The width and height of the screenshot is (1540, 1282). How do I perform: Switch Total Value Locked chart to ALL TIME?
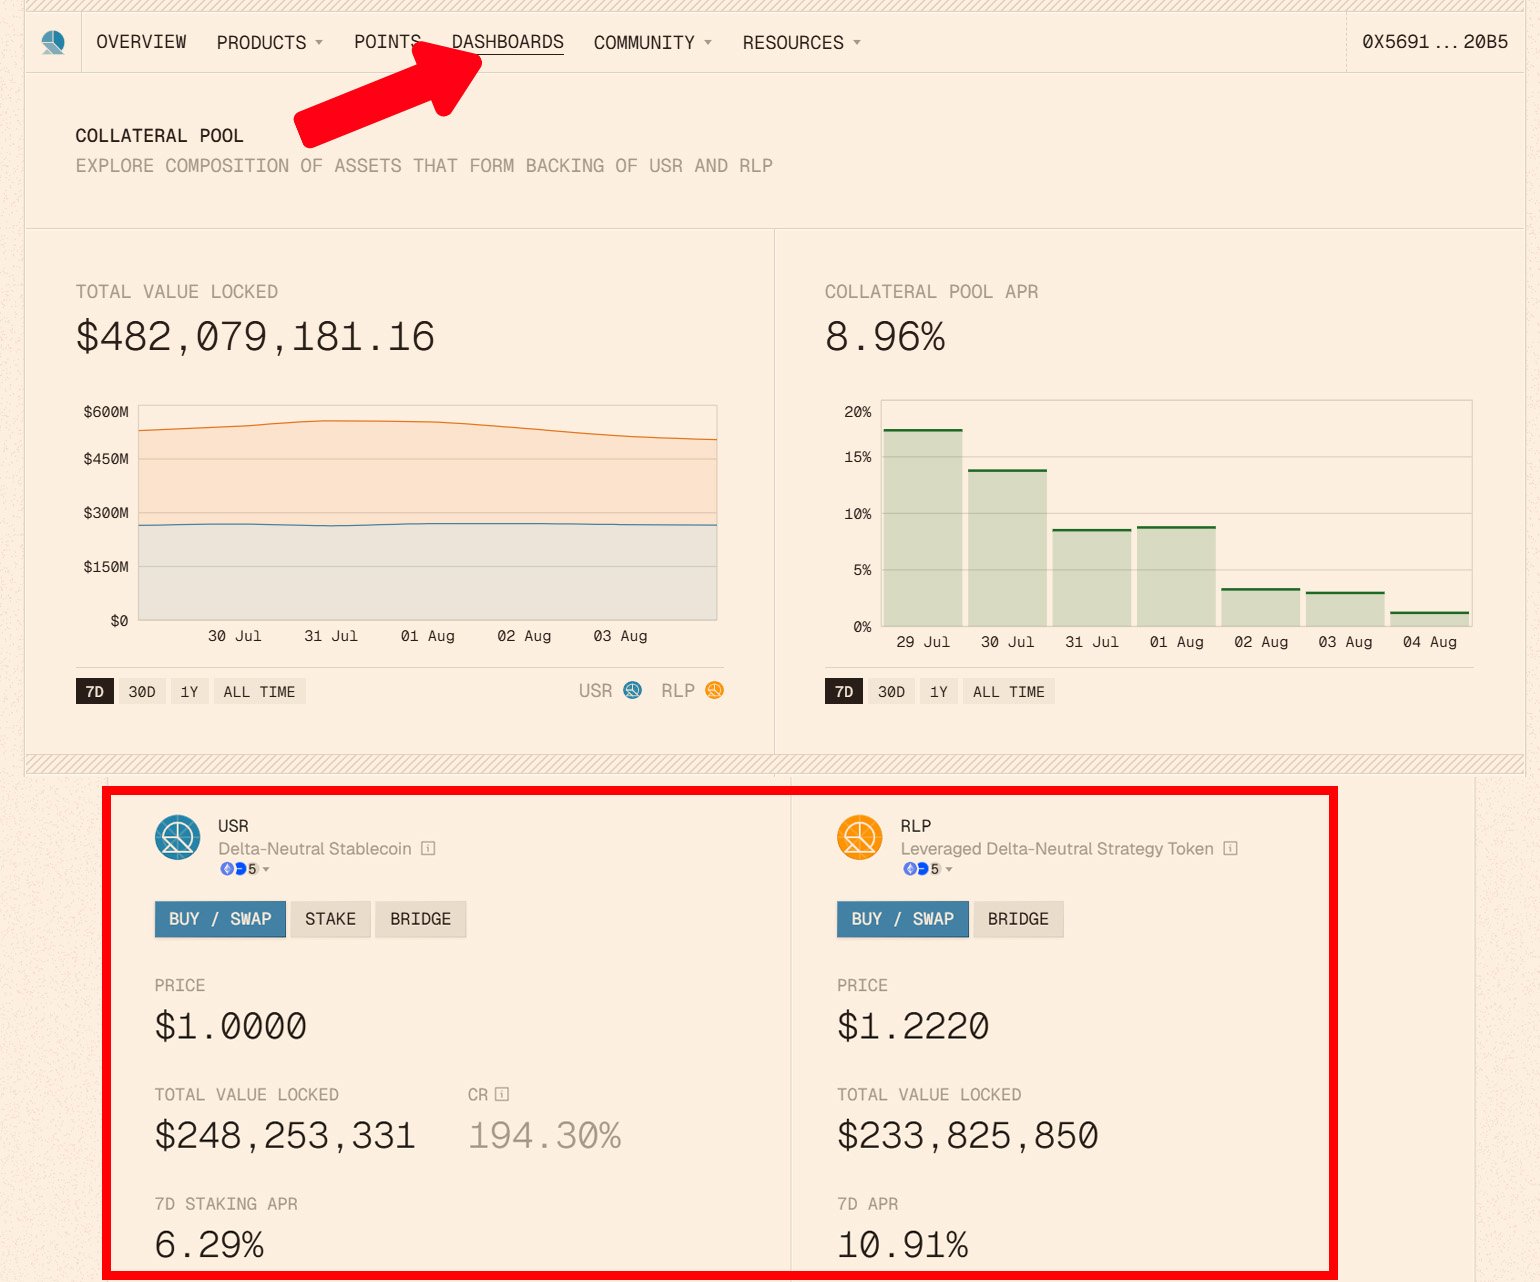pyautogui.click(x=259, y=692)
